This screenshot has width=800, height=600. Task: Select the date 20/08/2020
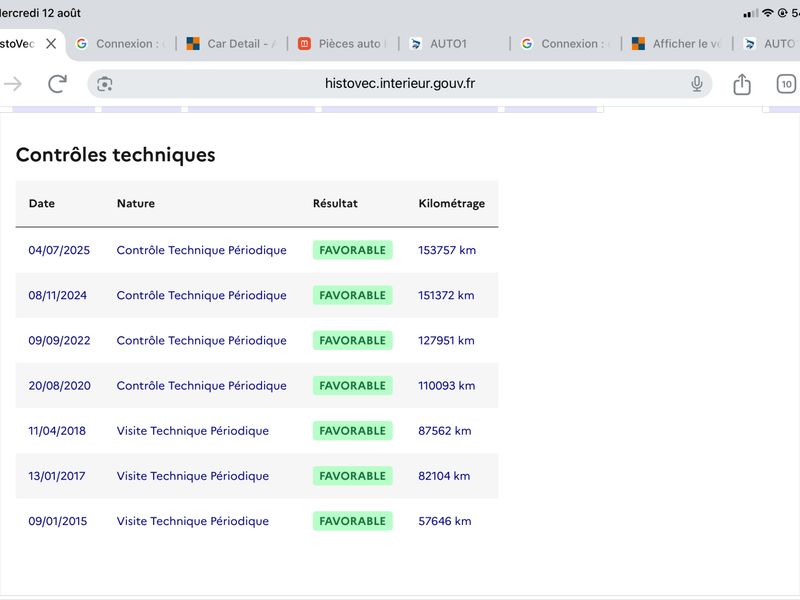(60, 385)
